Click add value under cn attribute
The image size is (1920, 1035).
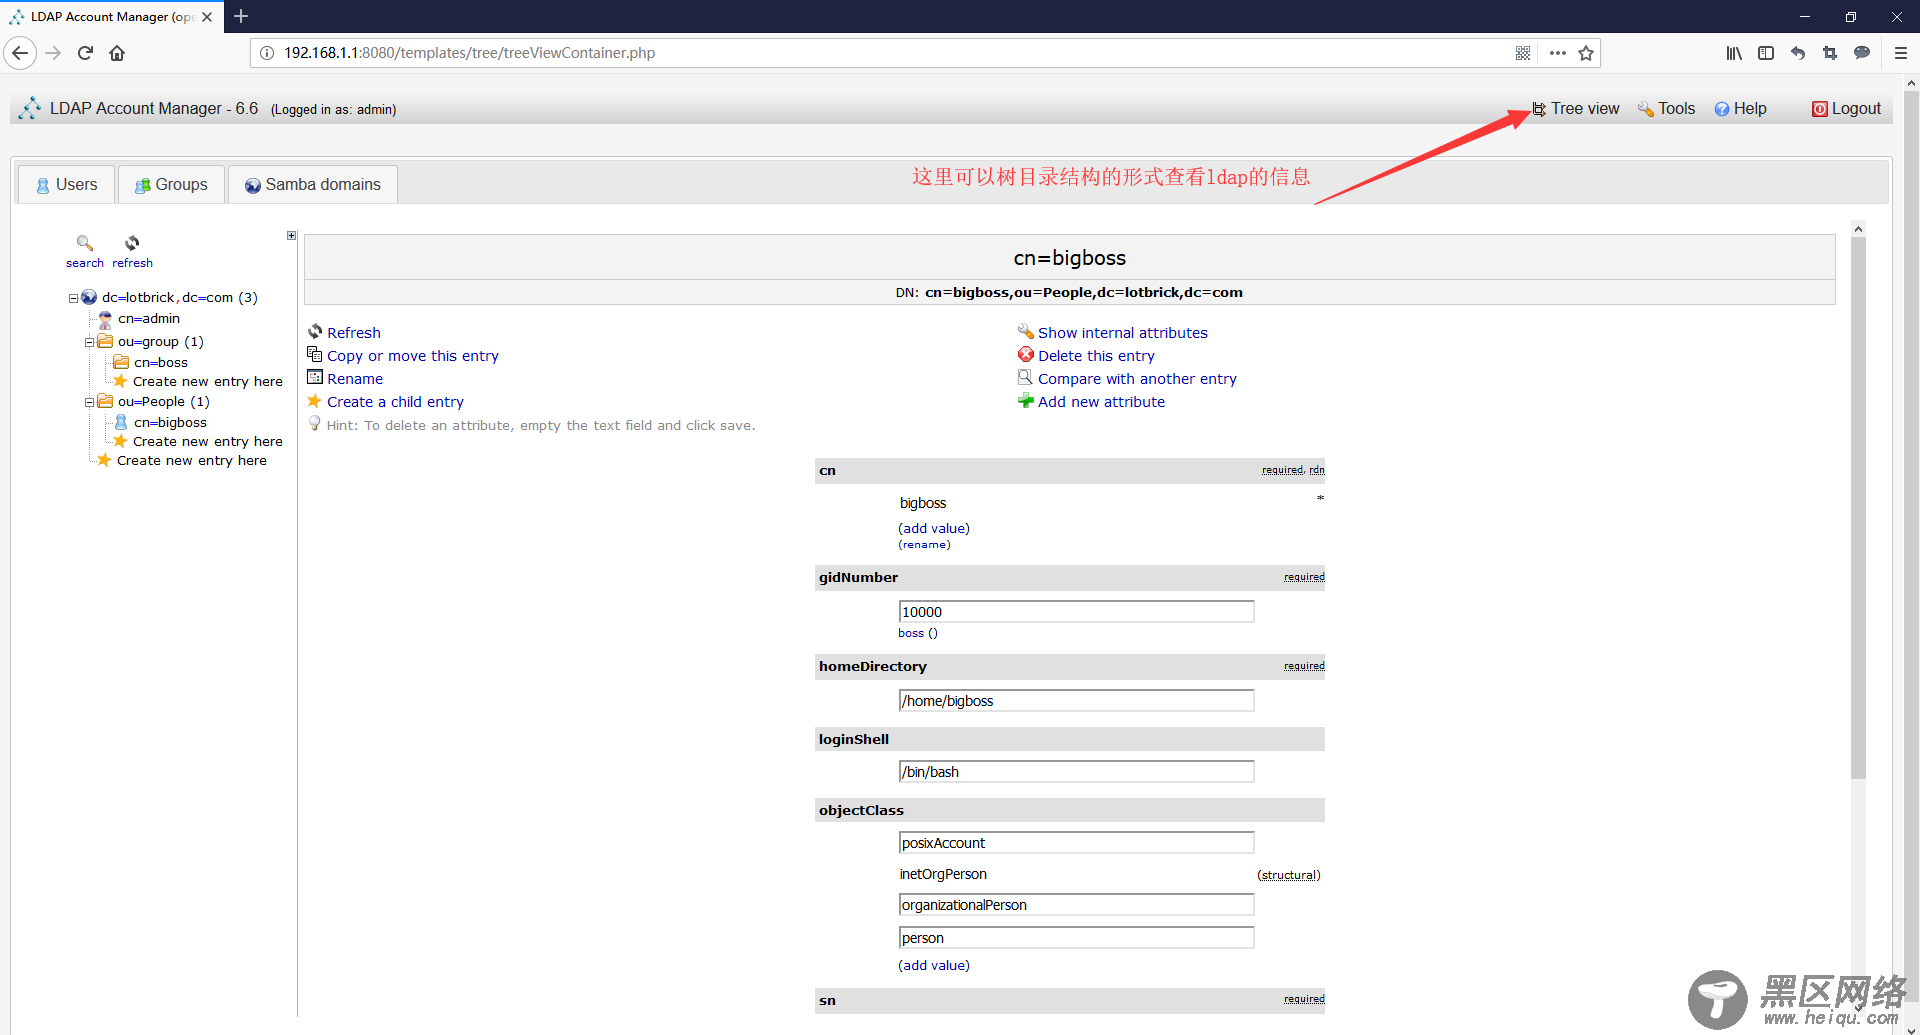tap(934, 529)
